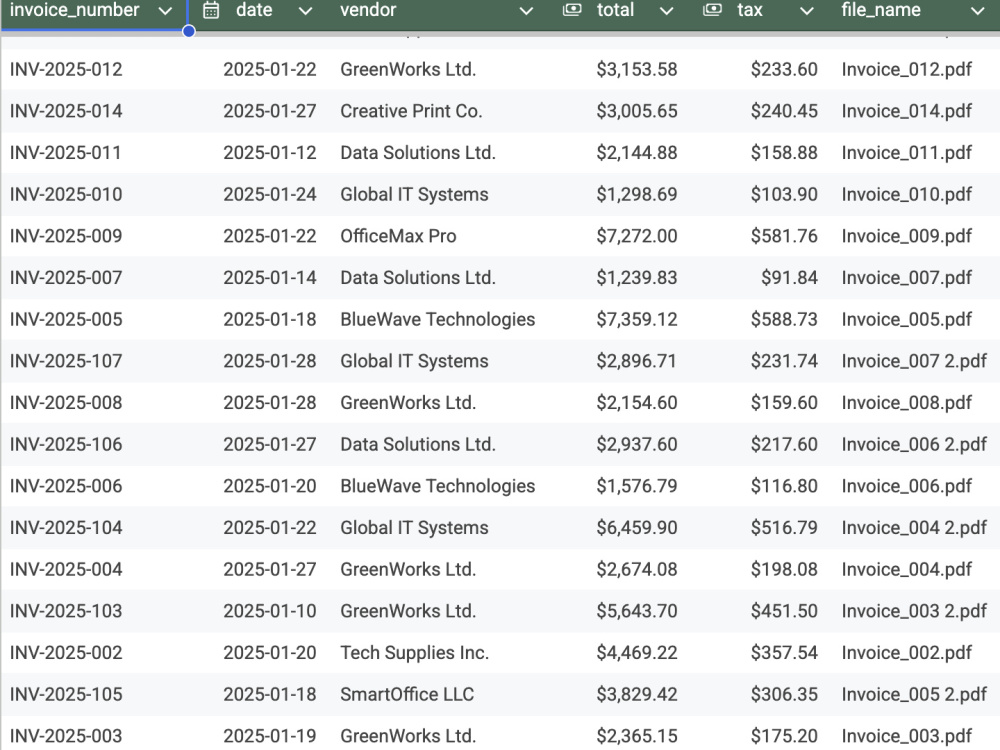Select cell INV-2025-104
This screenshot has width=1000, height=750.
click(66, 527)
